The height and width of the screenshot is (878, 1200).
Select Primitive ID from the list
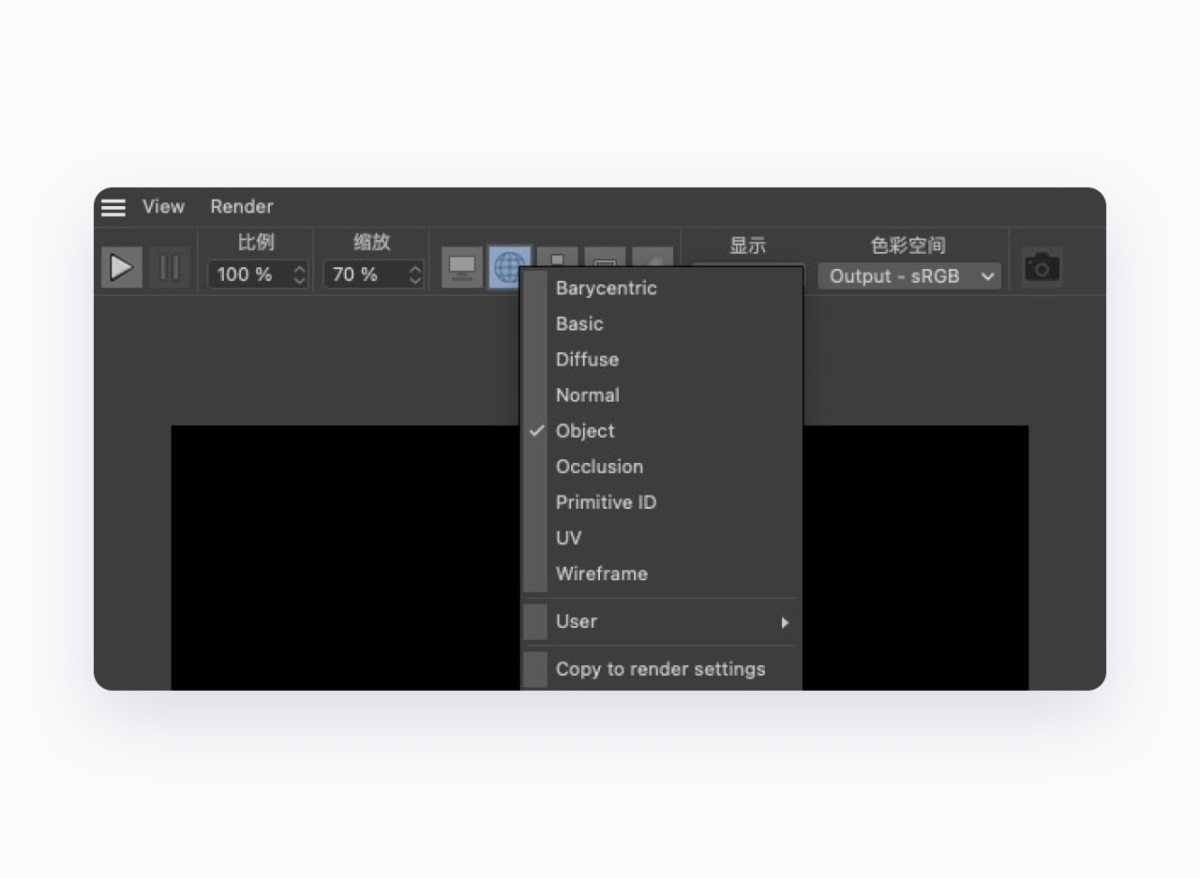(606, 502)
